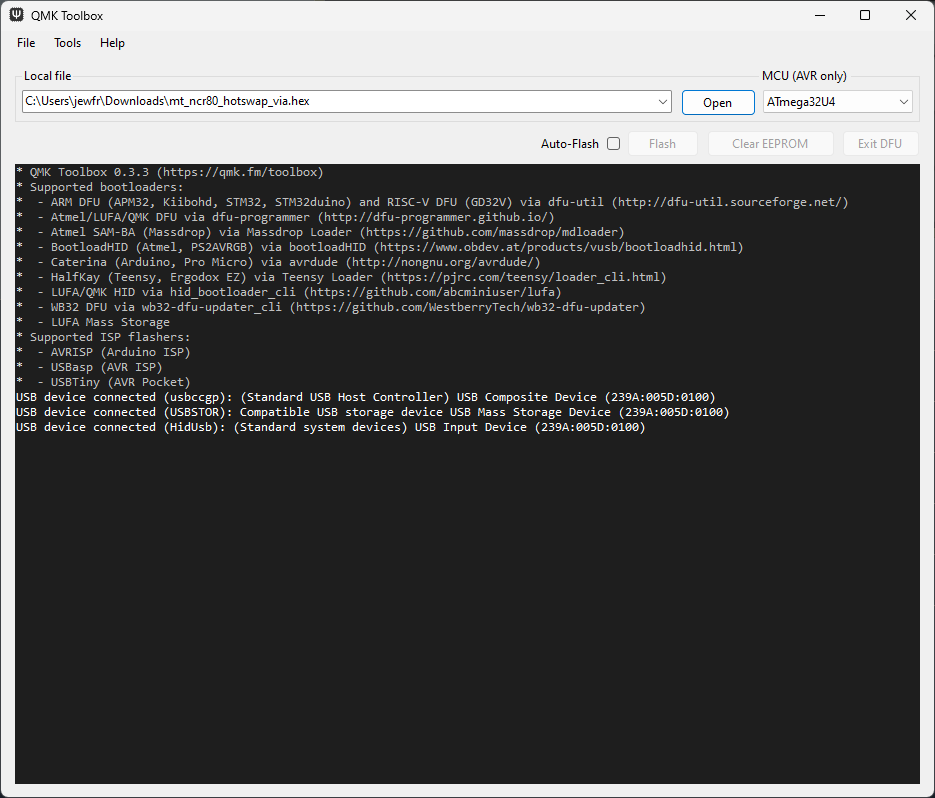Click the QMK Toolbox app icon in title bar
This screenshot has height=798, width=935.
(16, 15)
